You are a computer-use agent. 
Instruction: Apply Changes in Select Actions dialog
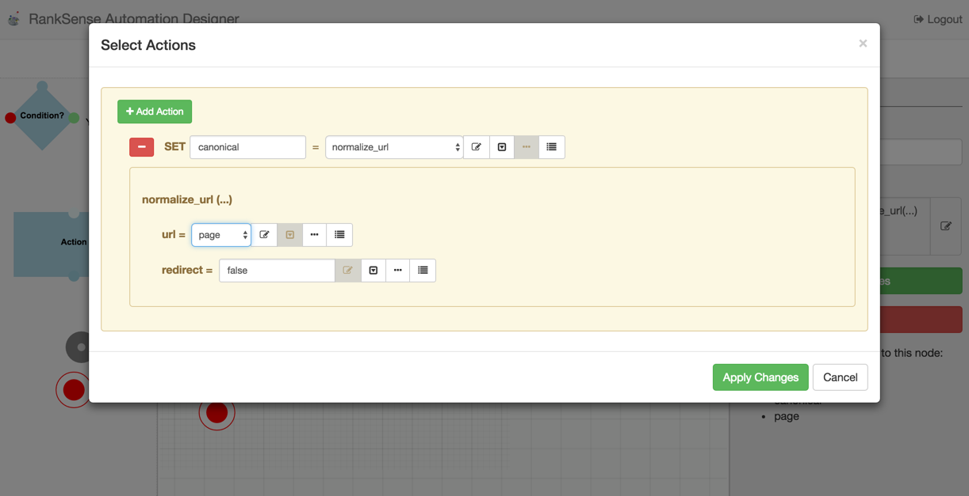761,377
